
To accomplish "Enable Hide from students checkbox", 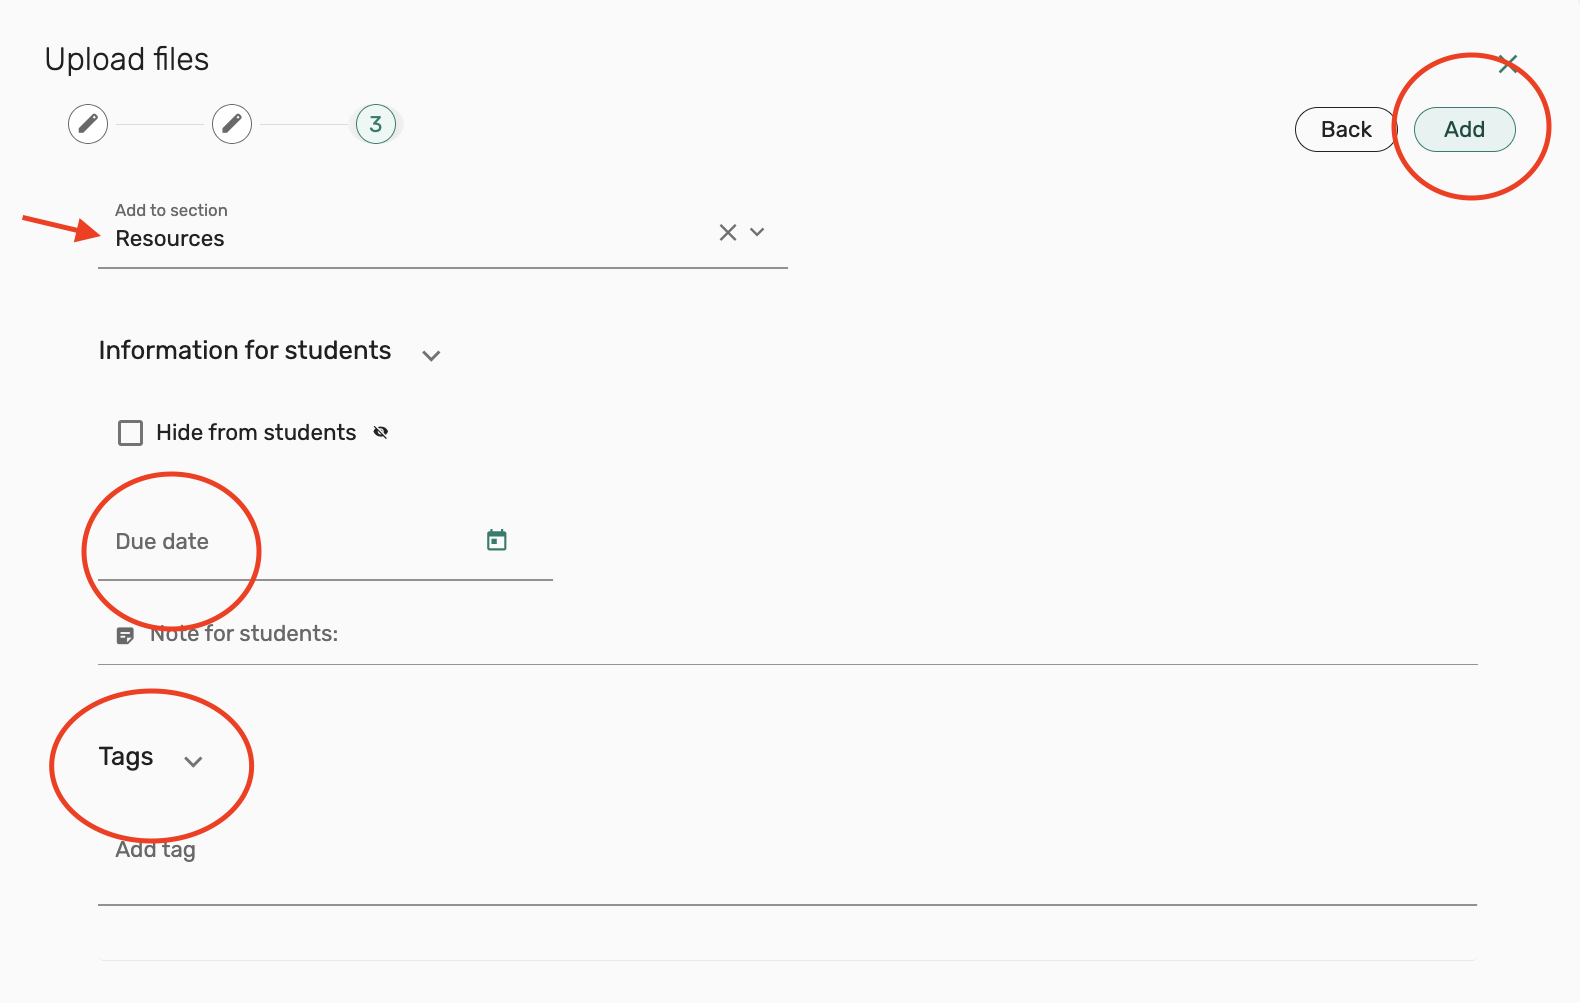I will tap(131, 433).
